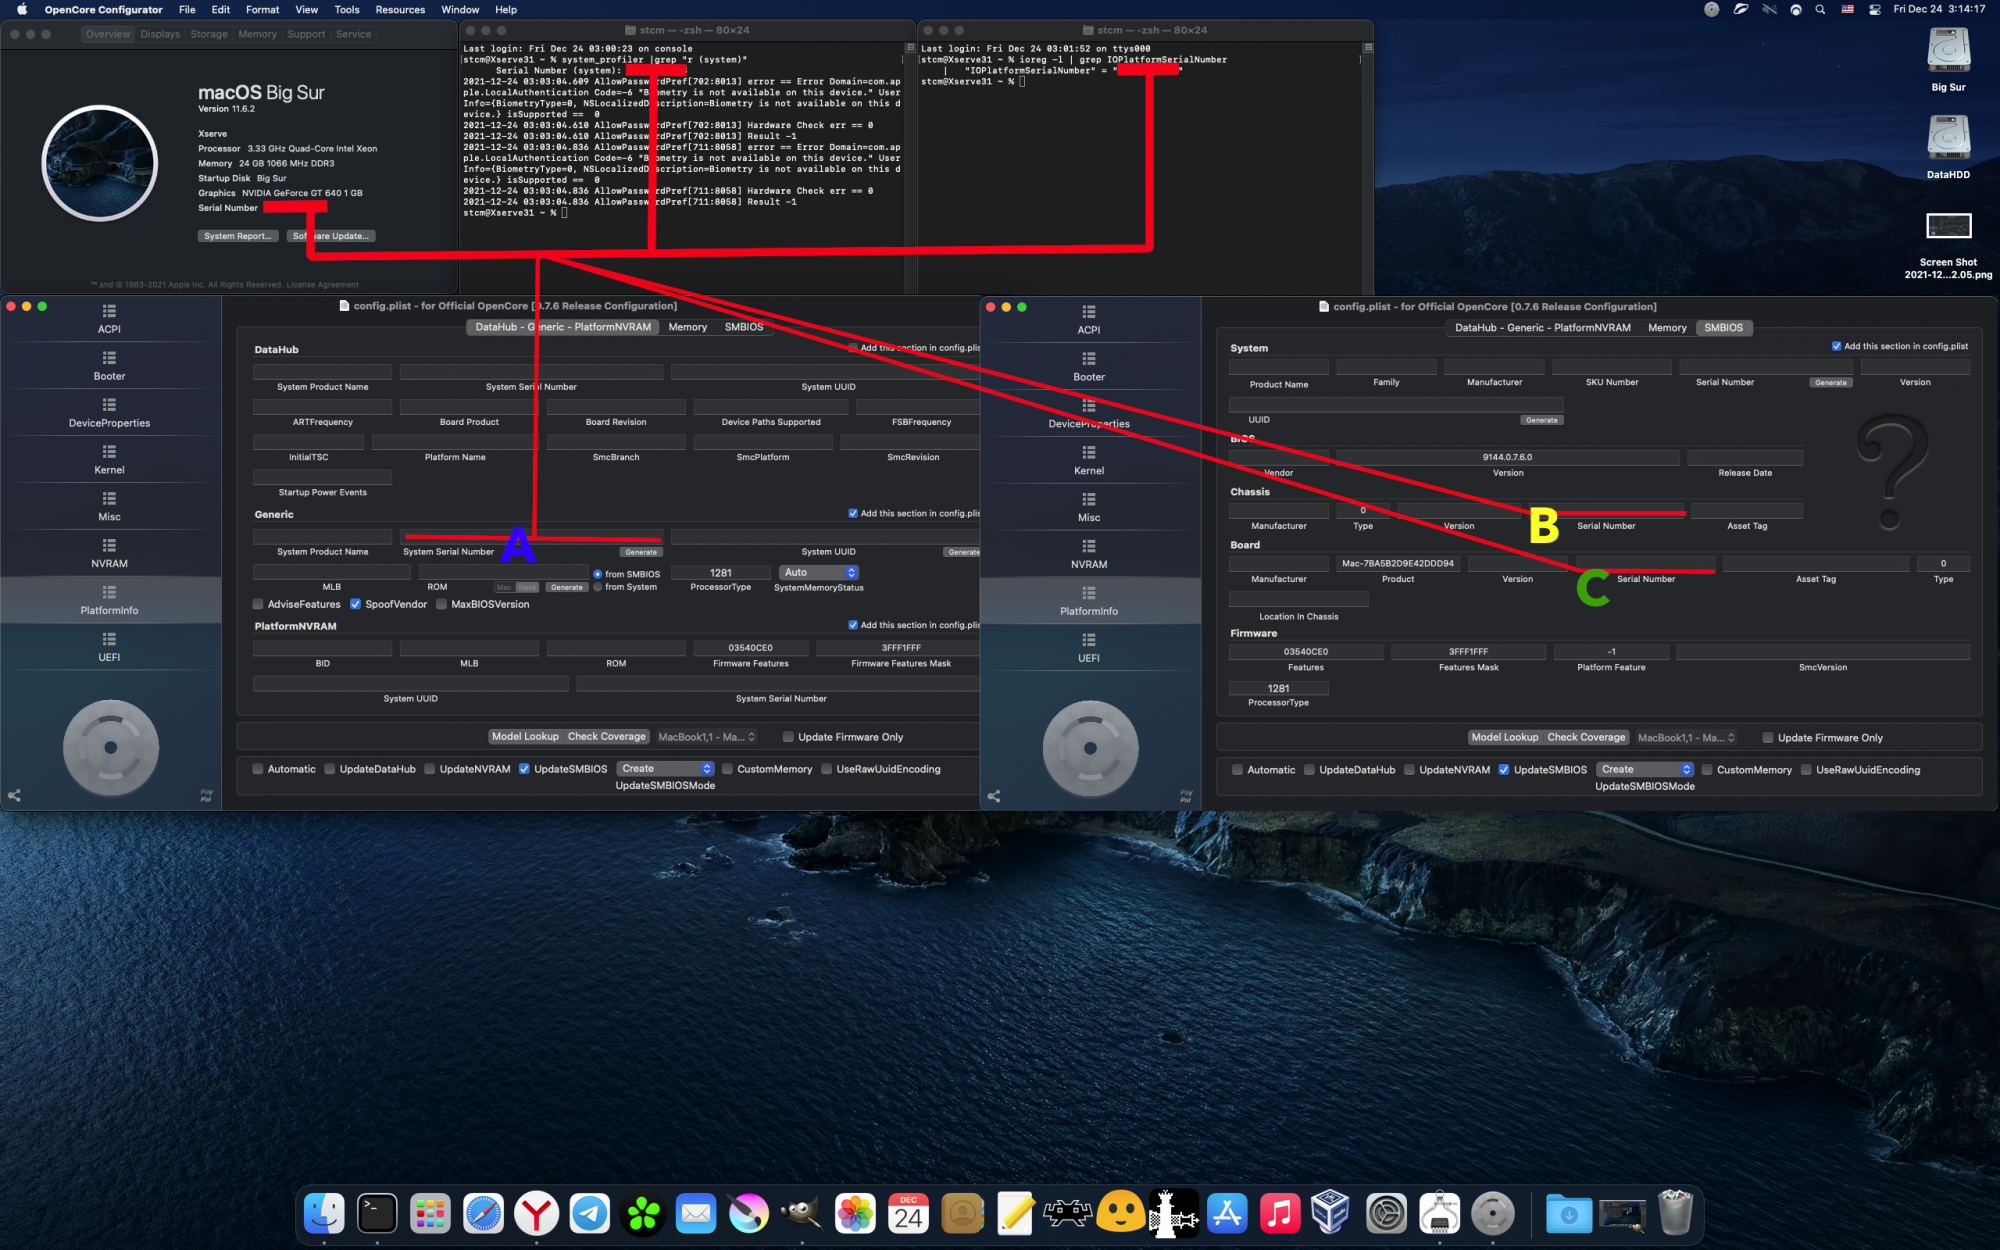Enable the AdviseFeatures checkbox
This screenshot has height=1250, width=2000.
pyautogui.click(x=258, y=604)
